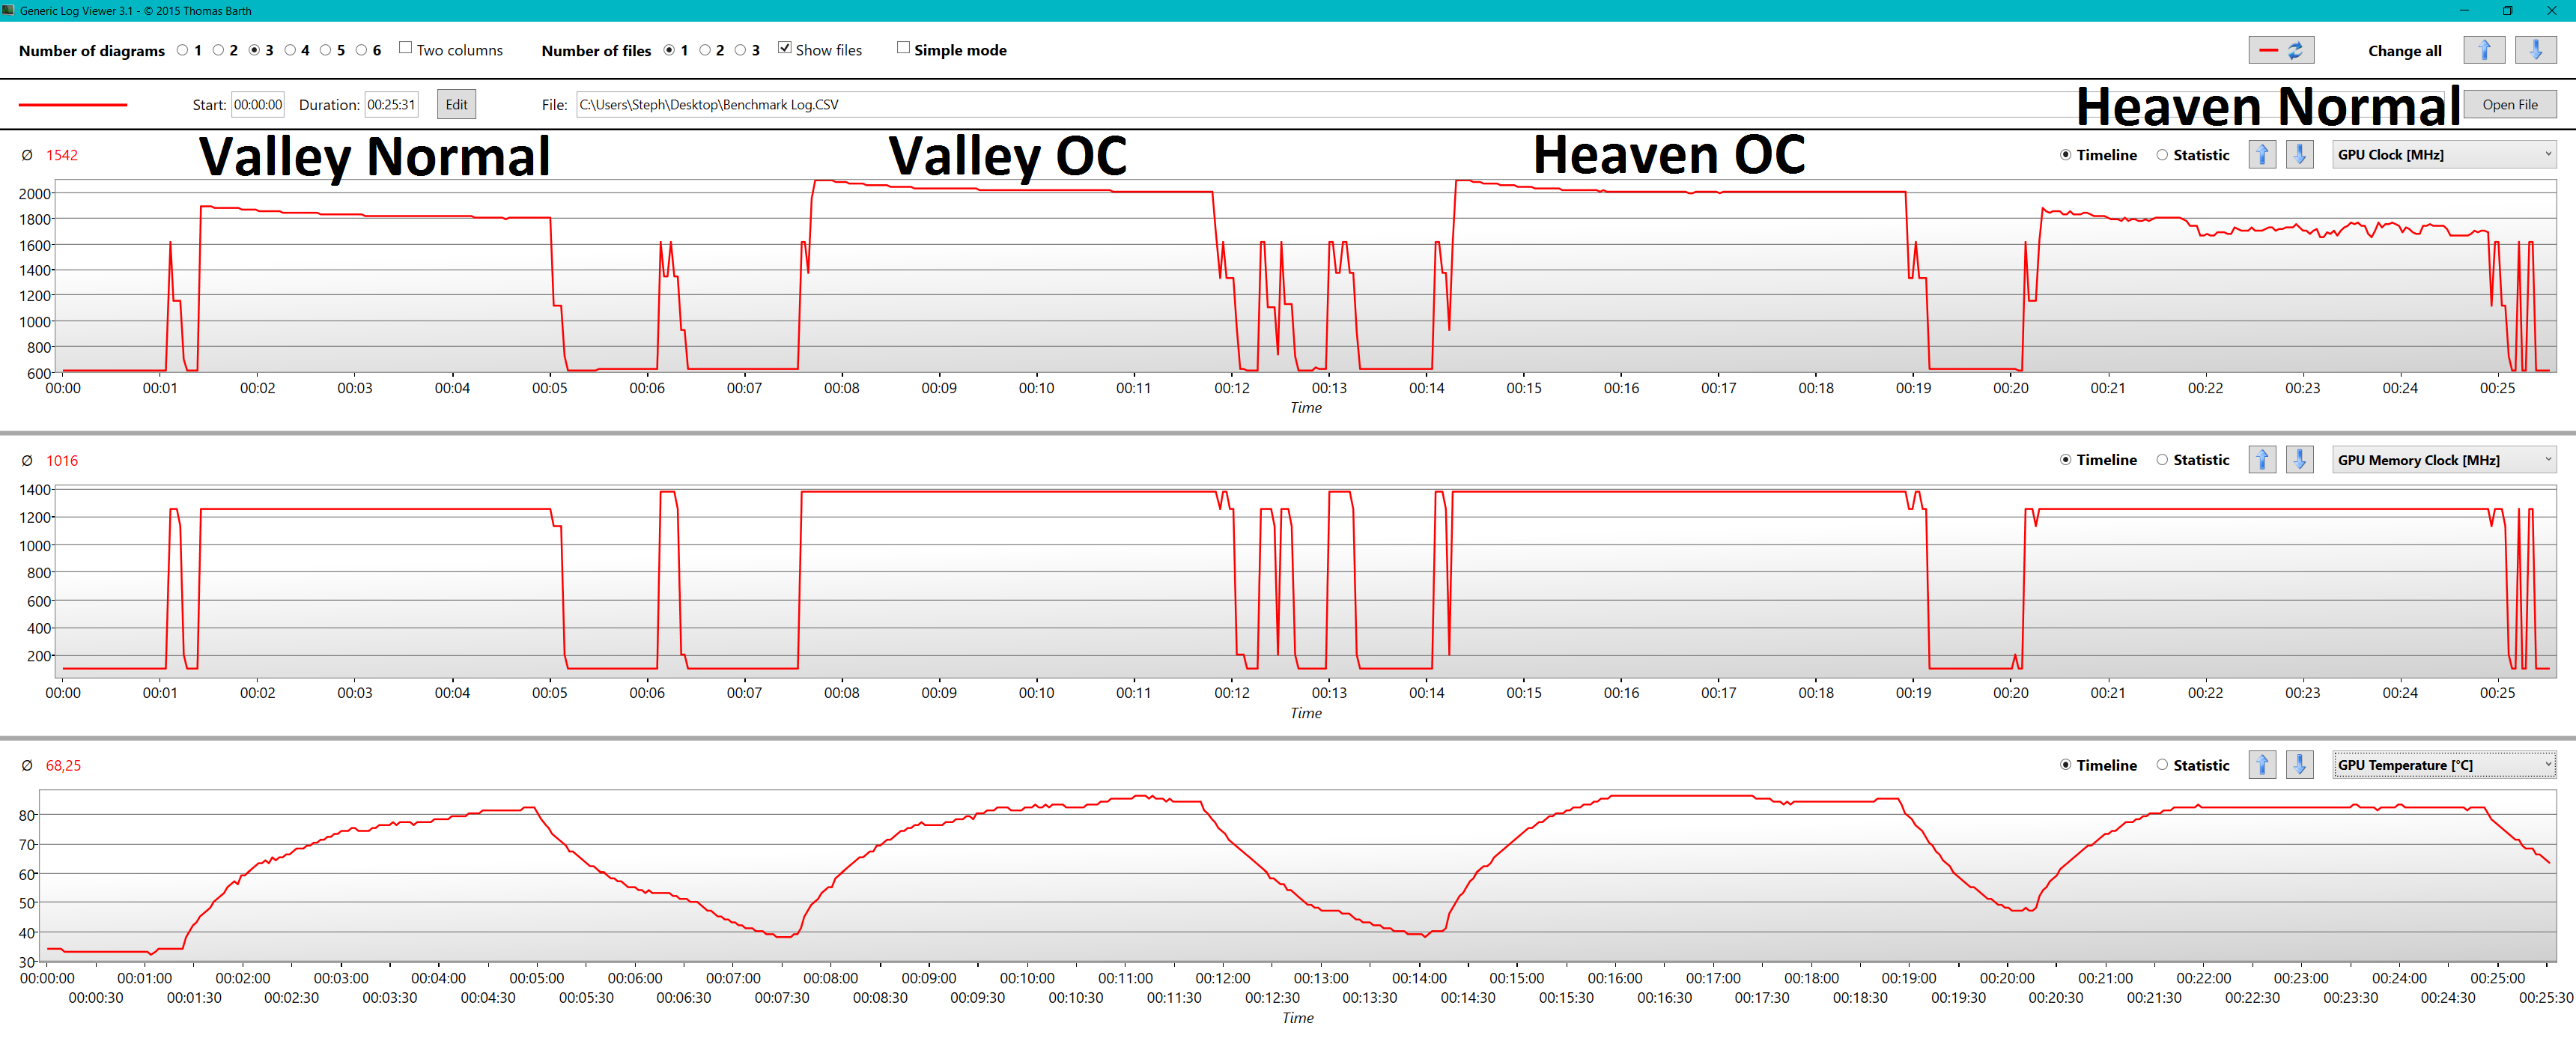
Task: Click the Change all up arrow
Action: tap(2484, 50)
